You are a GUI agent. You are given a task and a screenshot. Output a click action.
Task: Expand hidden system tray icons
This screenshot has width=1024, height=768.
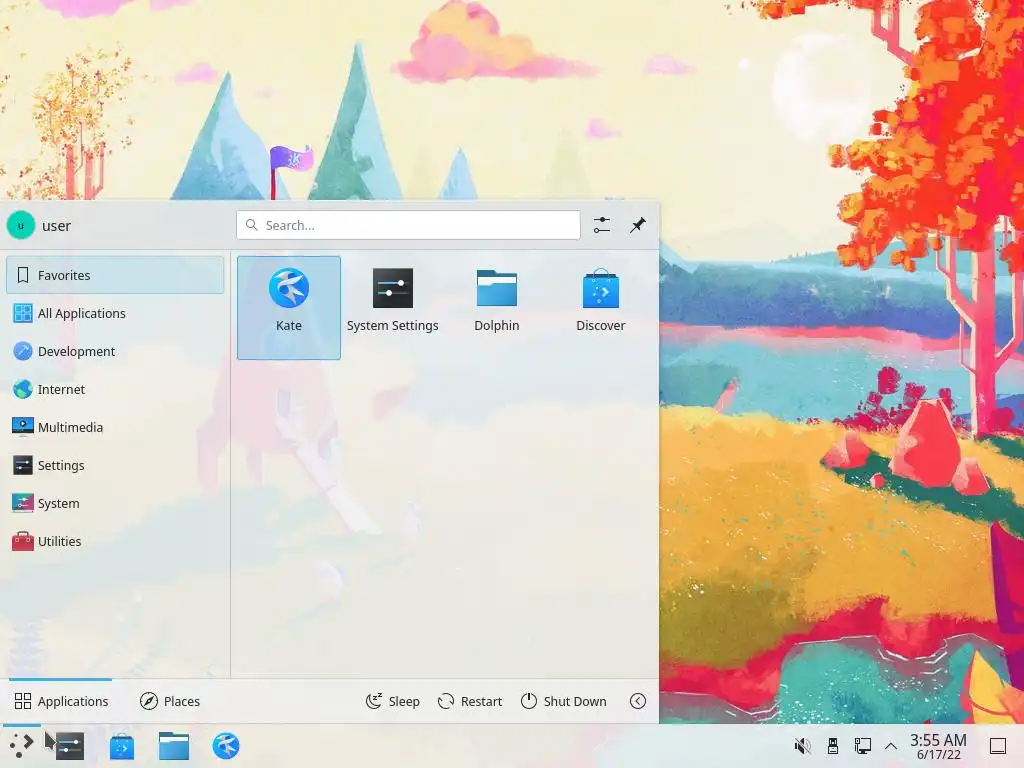pyautogui.click(x=890, y=746)
